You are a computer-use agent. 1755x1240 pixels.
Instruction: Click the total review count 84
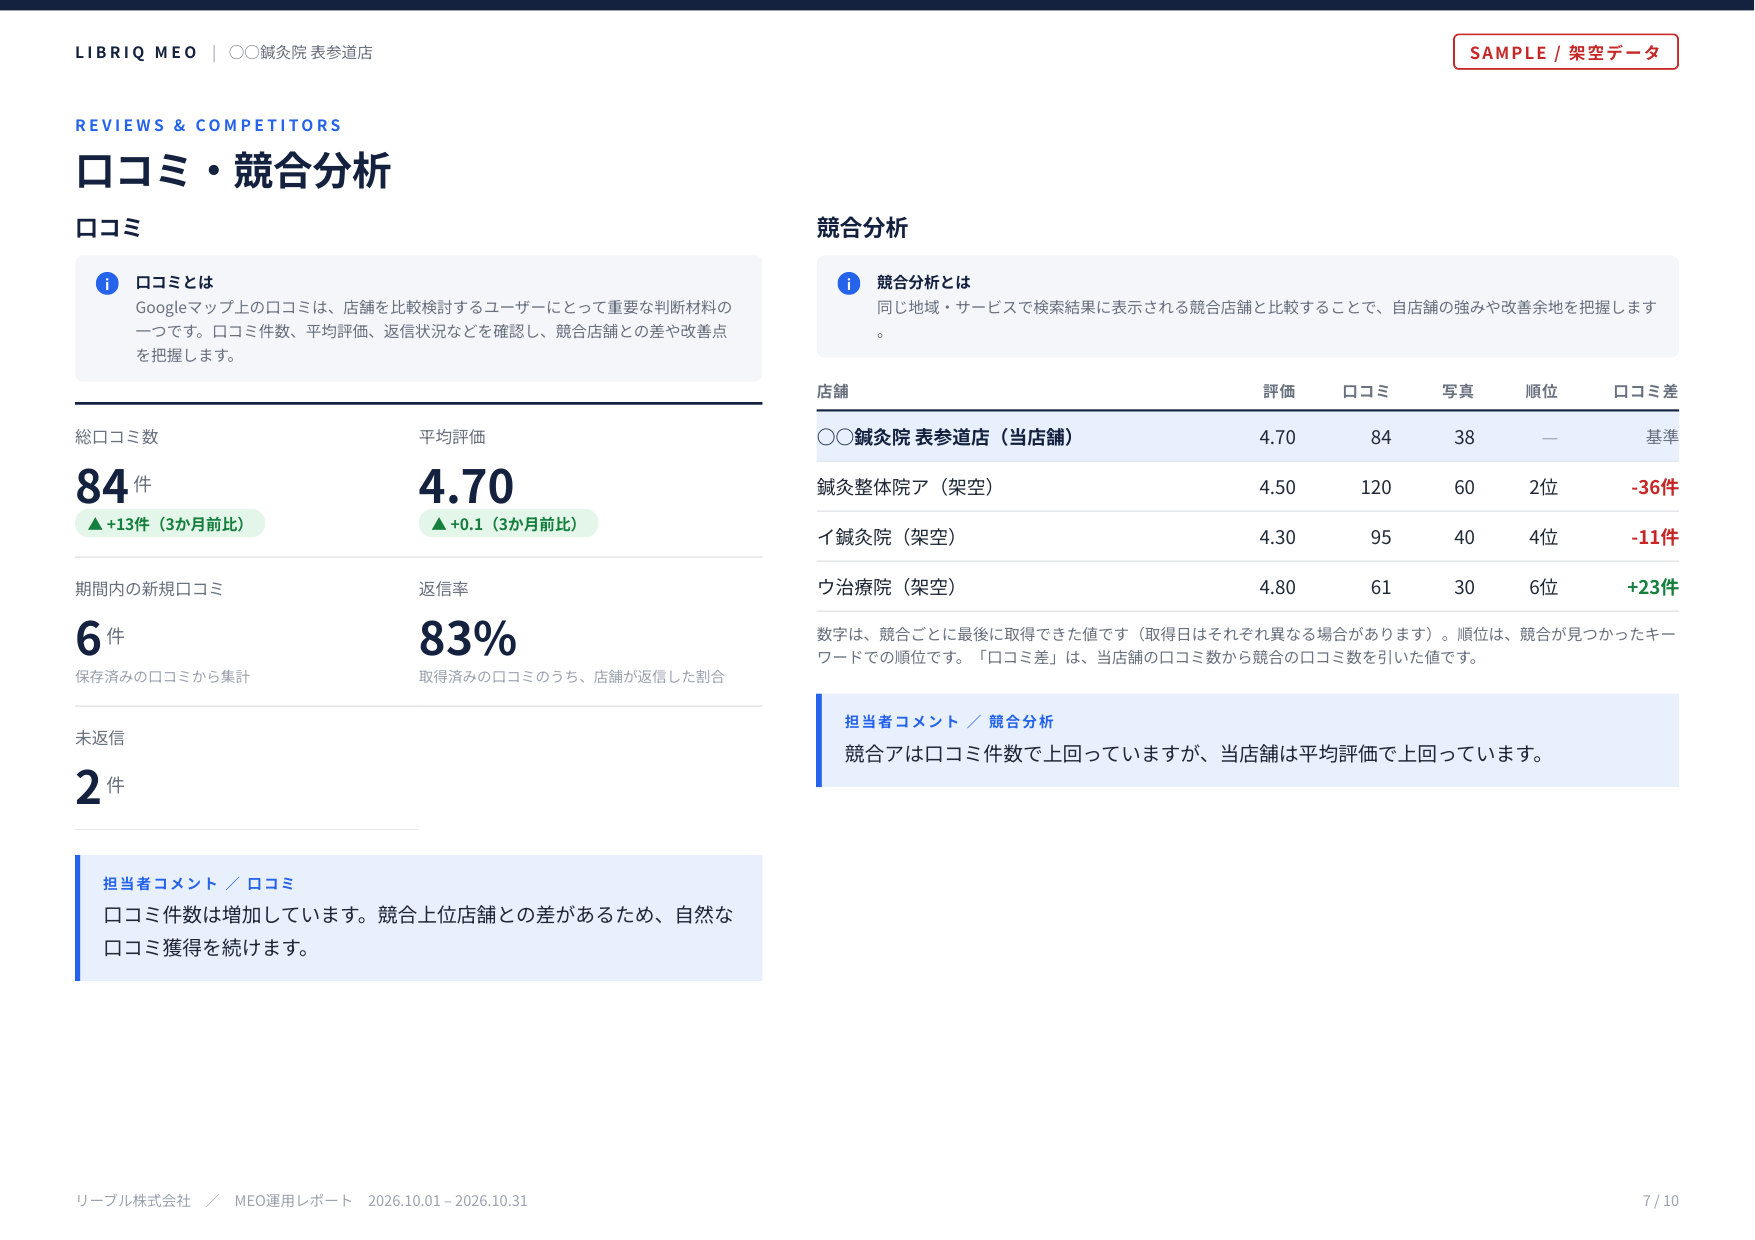[102, 487]
